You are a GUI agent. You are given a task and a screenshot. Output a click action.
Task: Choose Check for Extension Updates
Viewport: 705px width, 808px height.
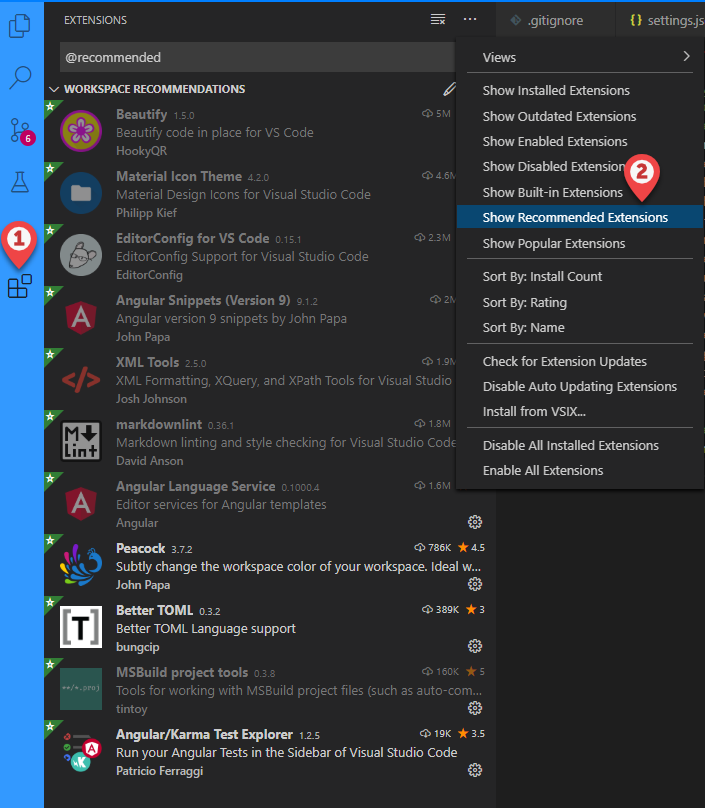click(580, 362)
